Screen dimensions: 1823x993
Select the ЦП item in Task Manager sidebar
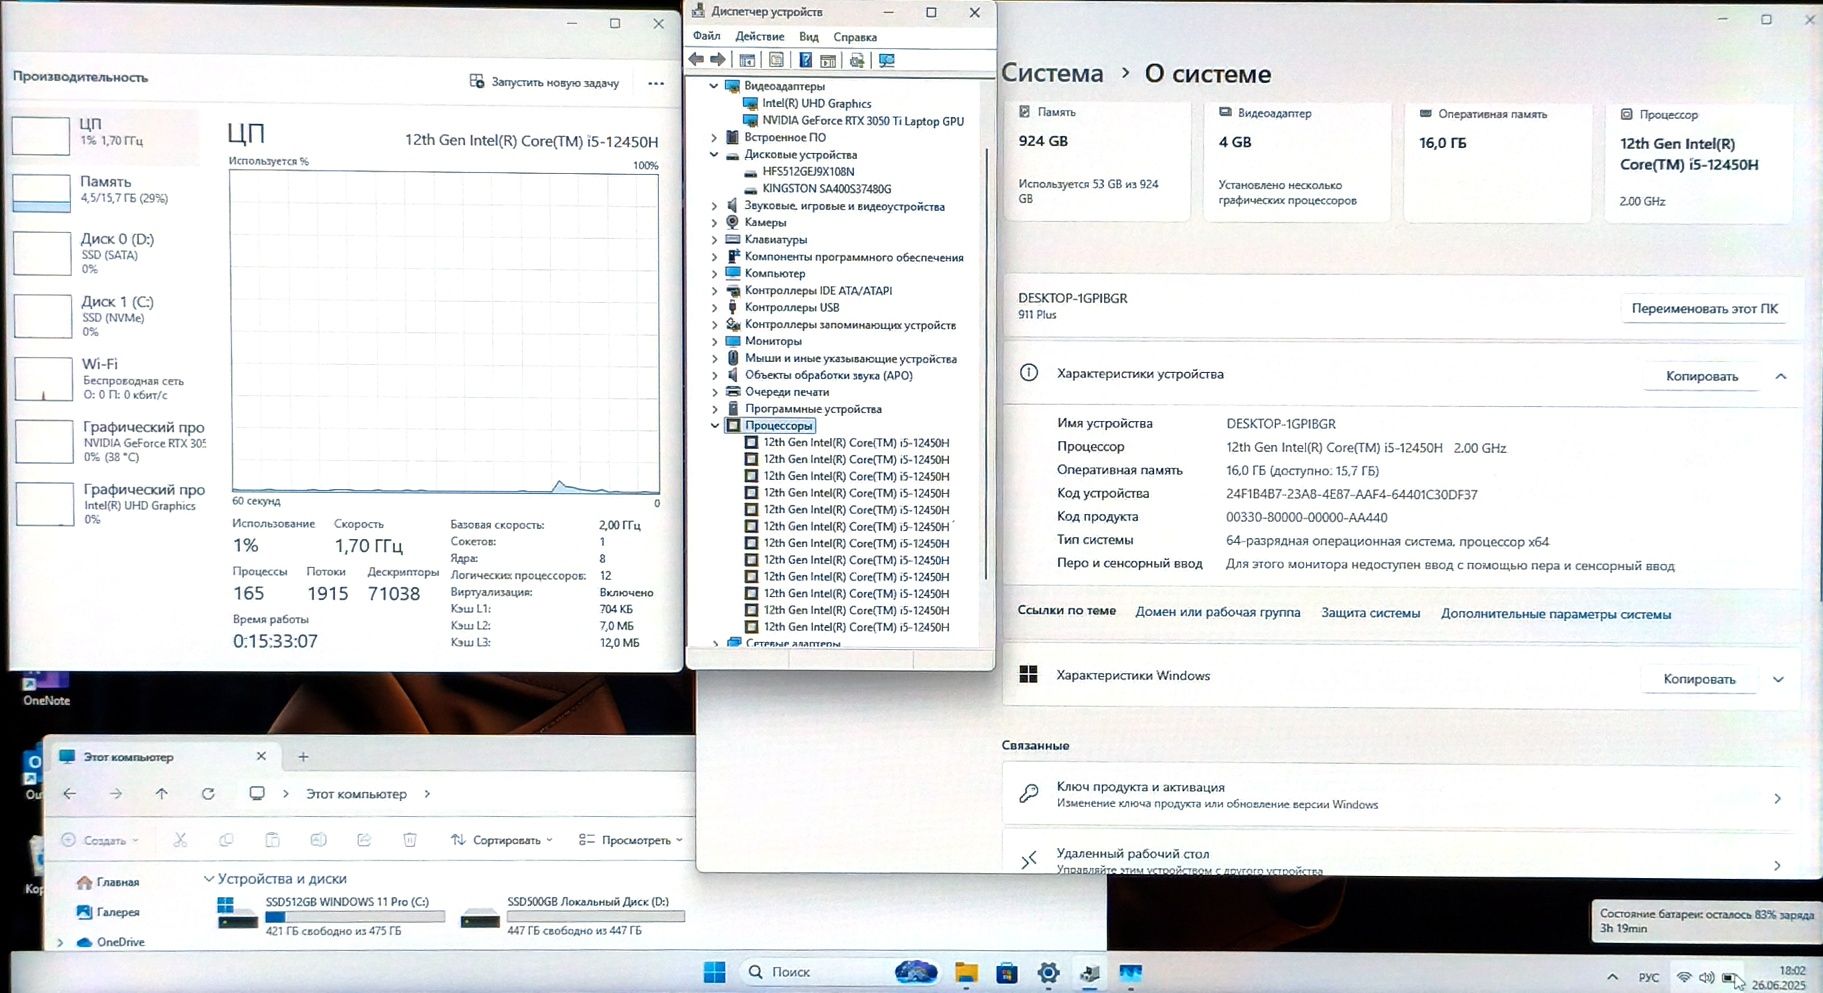tap(105, 135)
